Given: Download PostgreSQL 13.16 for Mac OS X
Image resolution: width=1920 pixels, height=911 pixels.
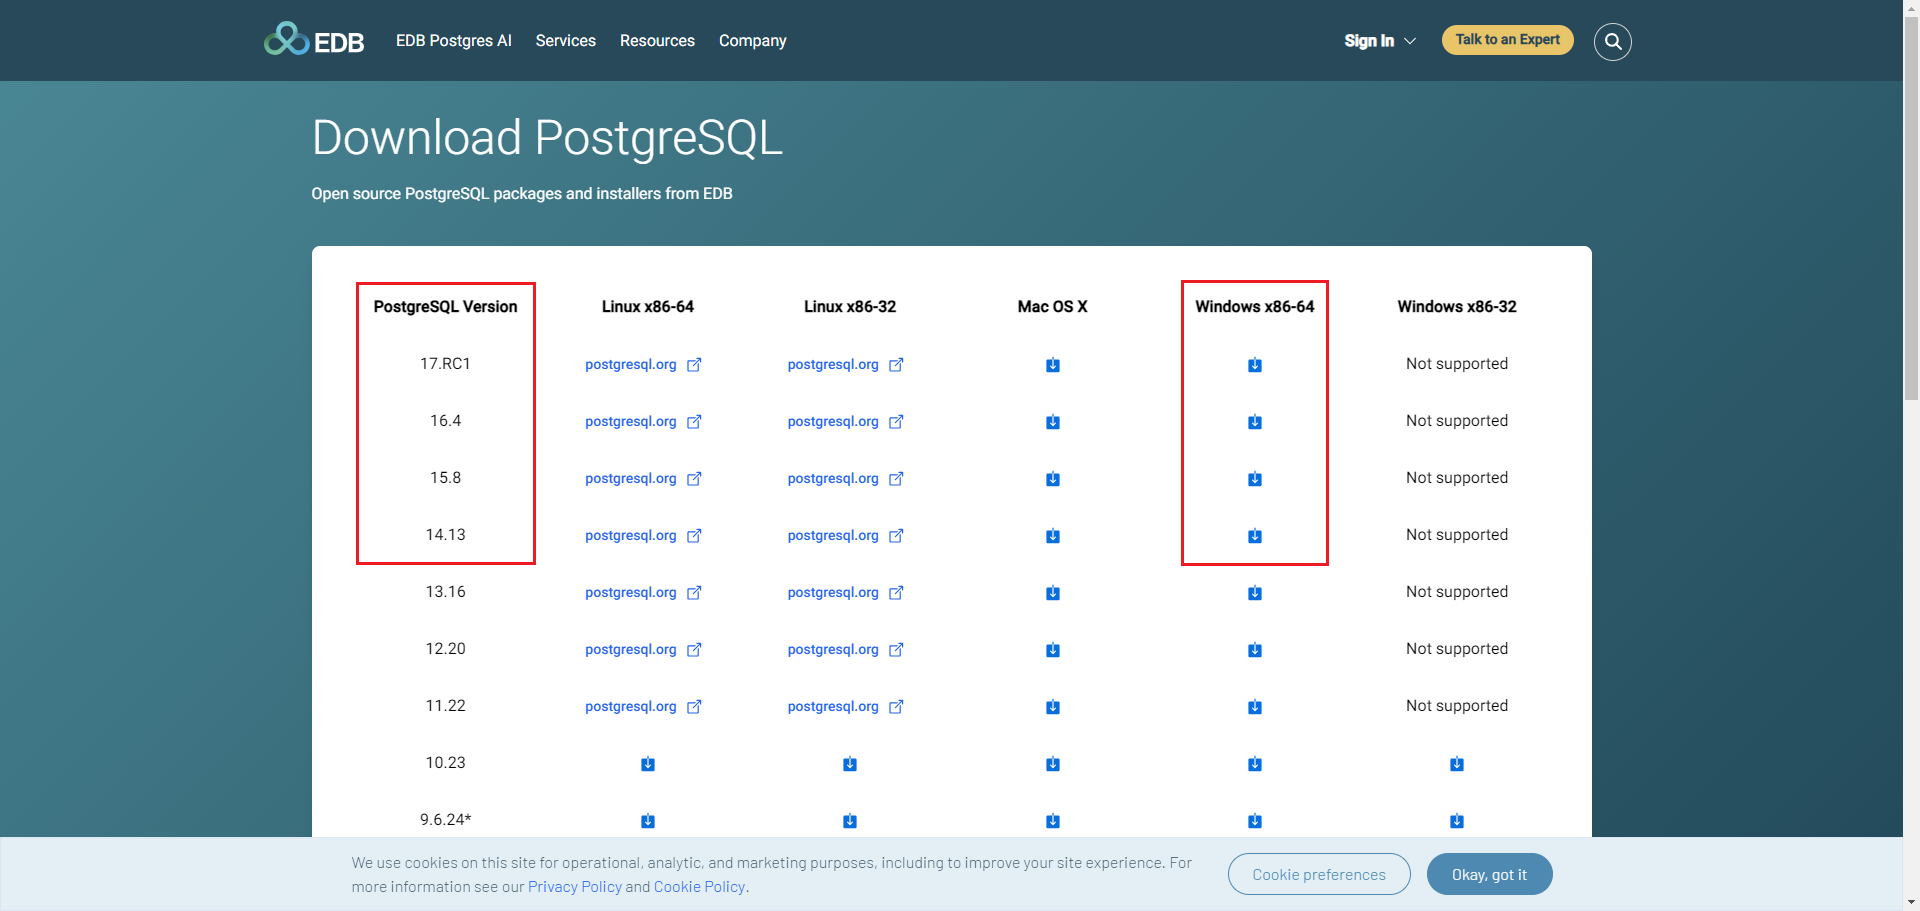Looking at the screenshot, I should [x=1053, y=593].
